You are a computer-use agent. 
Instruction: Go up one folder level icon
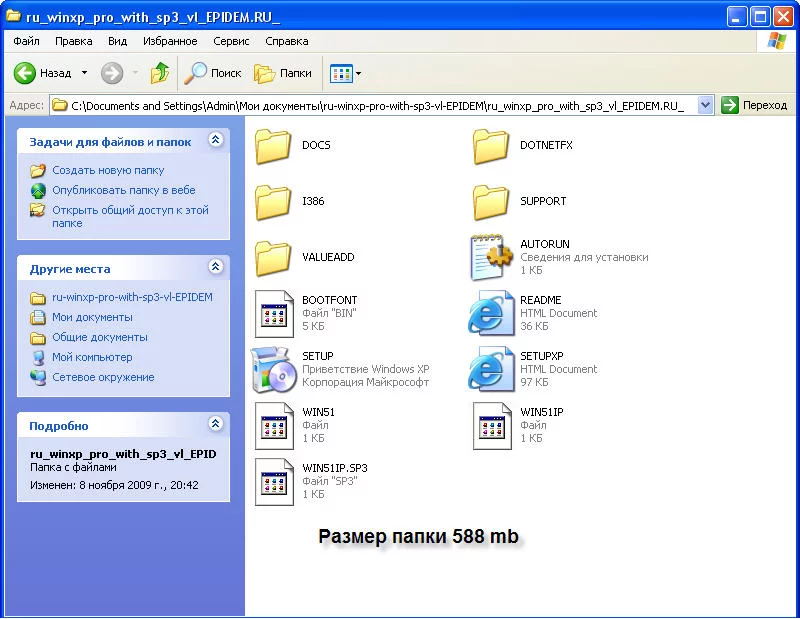tap(160, 73)
